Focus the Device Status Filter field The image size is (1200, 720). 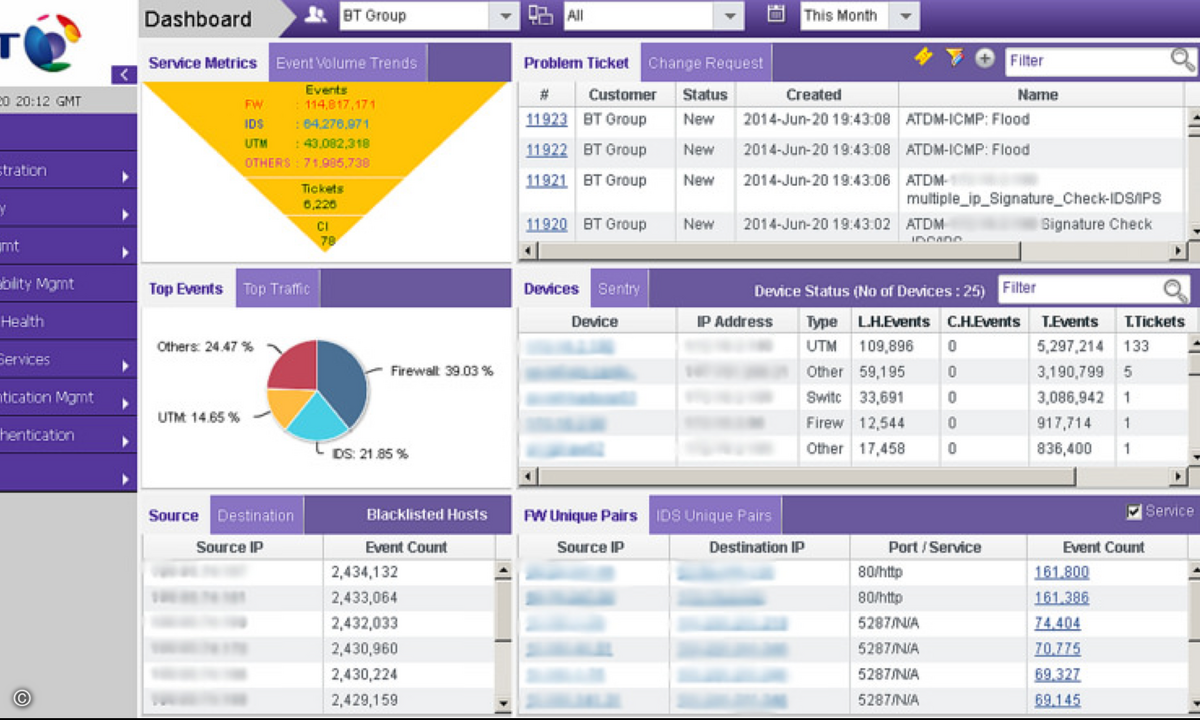click(x=1080, y=288)
